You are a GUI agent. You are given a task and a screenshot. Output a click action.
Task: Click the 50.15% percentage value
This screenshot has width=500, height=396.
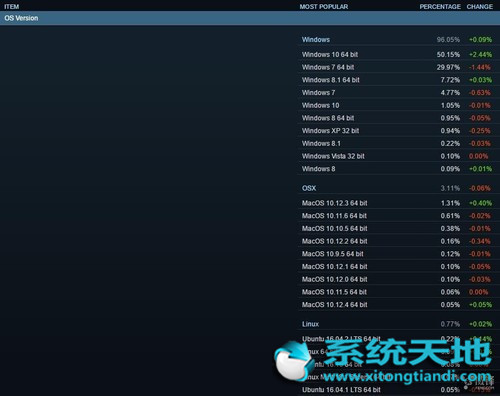pos(448,54)
